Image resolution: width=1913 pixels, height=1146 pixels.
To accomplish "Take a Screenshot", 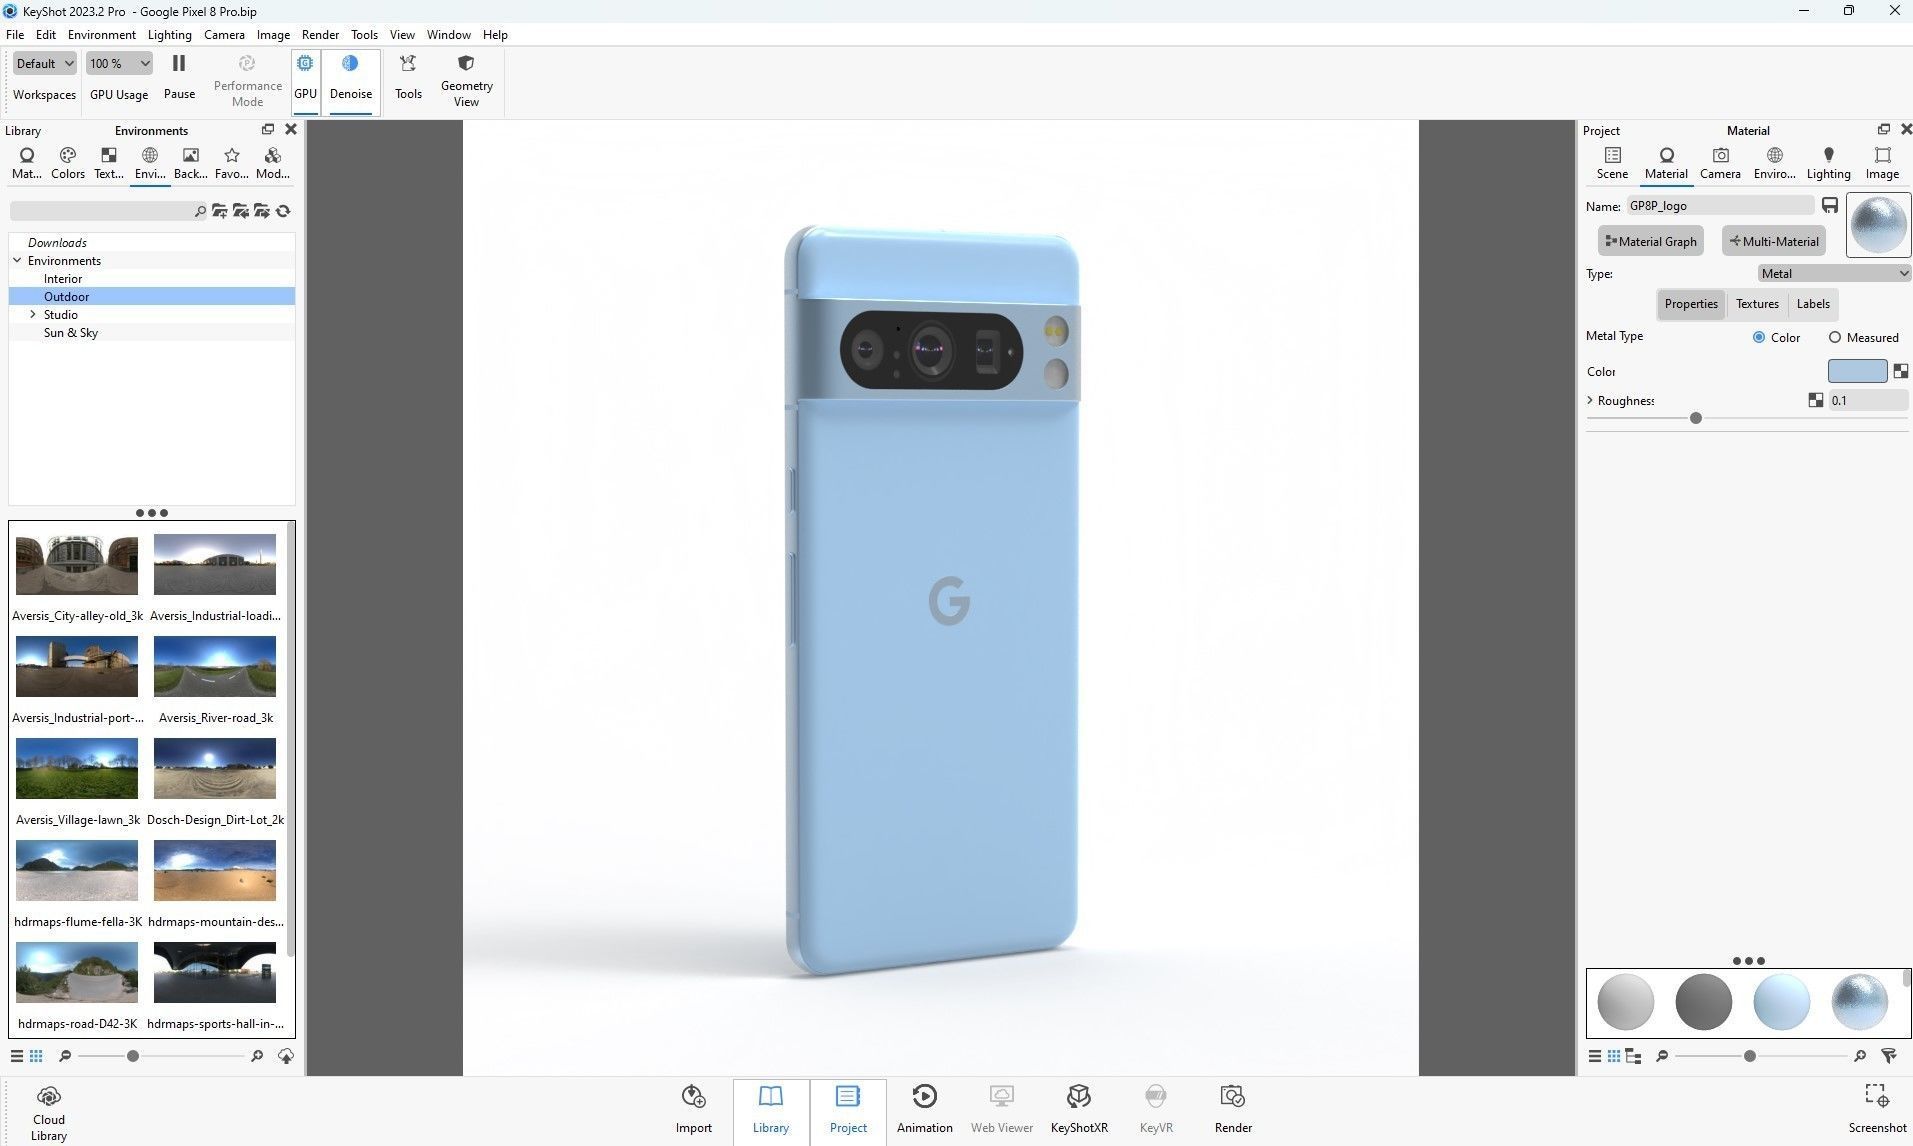I will tap(1877, 1109).
